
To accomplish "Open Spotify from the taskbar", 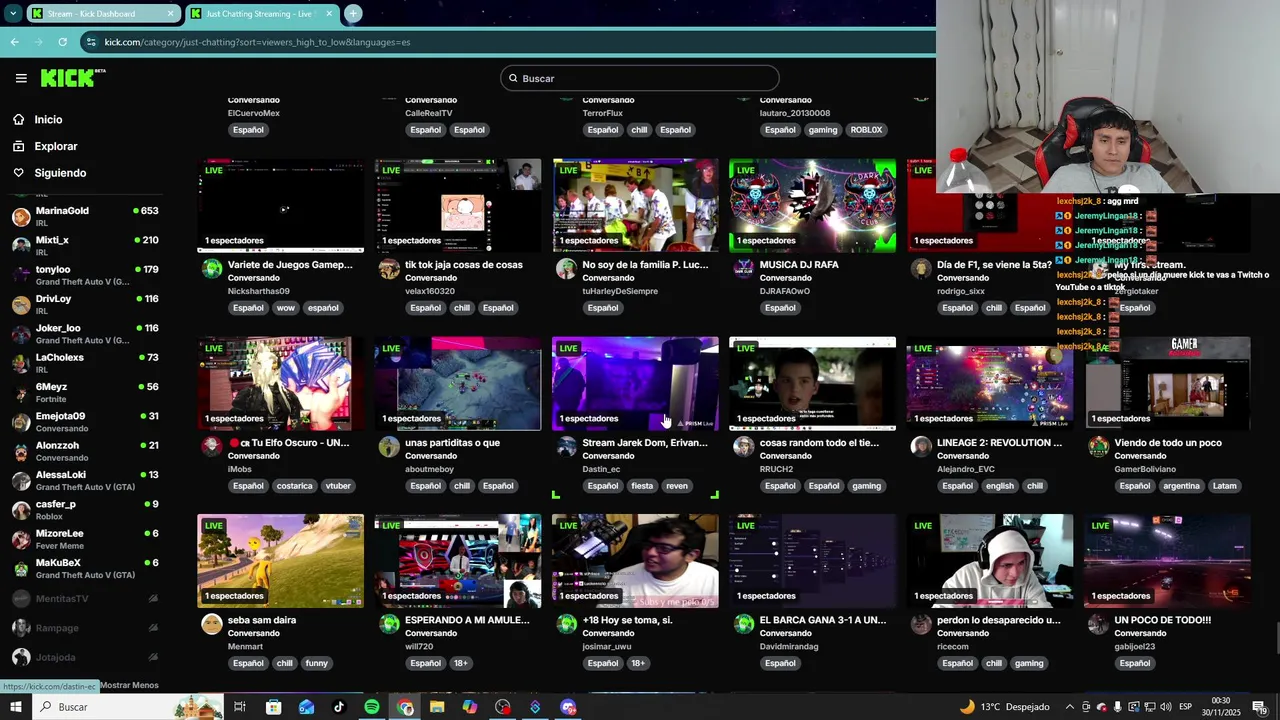I will point(372,707).
